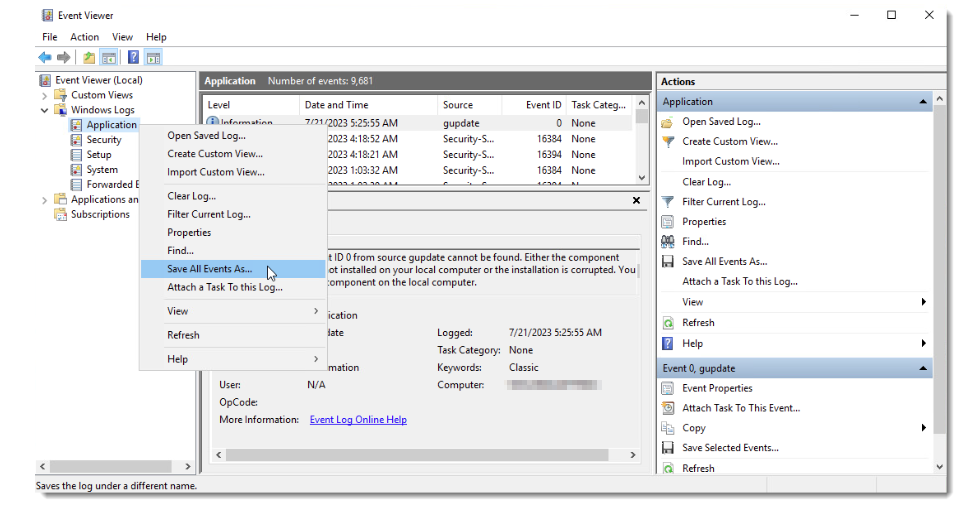The width and height of the screenshot is (964, 507).
Task: Open the Event Log Online Help link
Action: [x=358, y=420]
